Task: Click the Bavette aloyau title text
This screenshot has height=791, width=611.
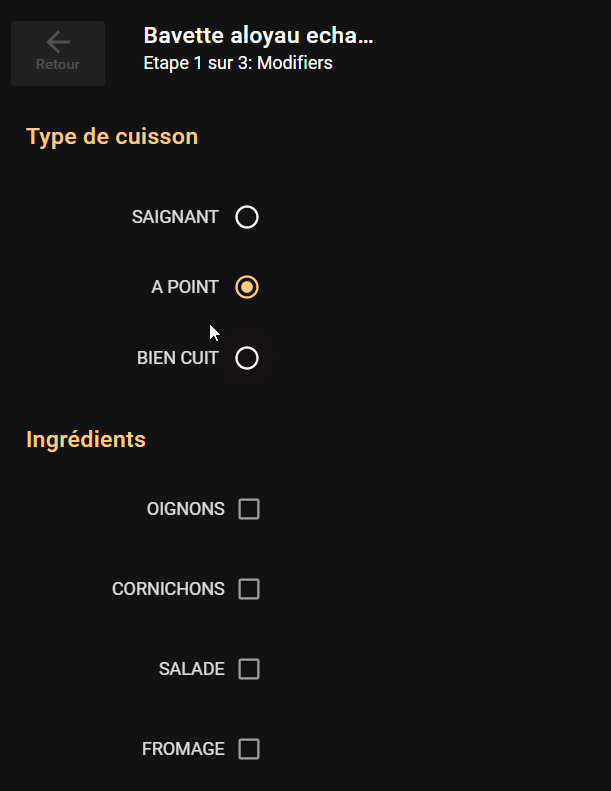Action: [x=258, y=37]
